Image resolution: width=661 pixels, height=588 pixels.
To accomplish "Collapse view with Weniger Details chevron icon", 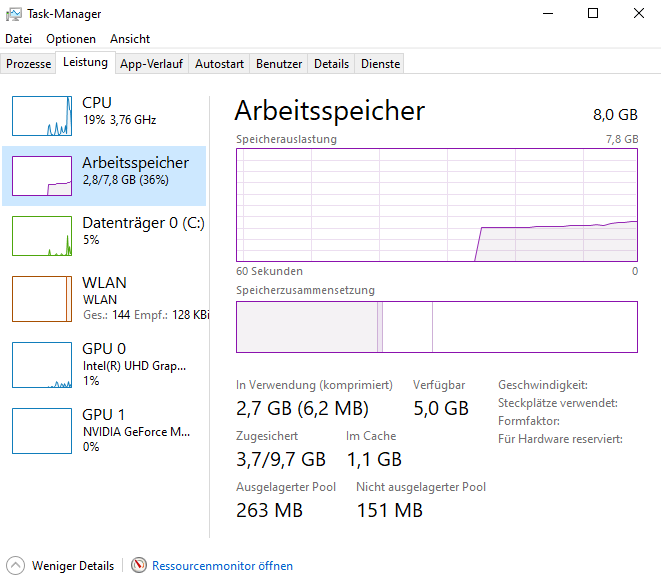I will coord(16,565).
